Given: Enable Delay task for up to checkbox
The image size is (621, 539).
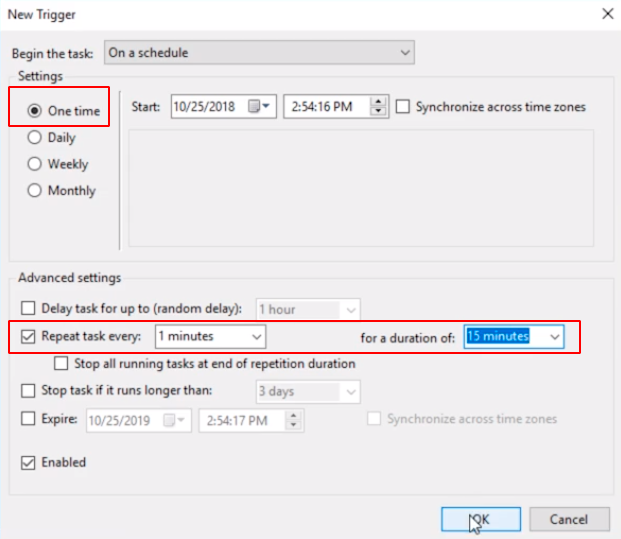Looking at the screenshot, I should [x=28, y=308].
